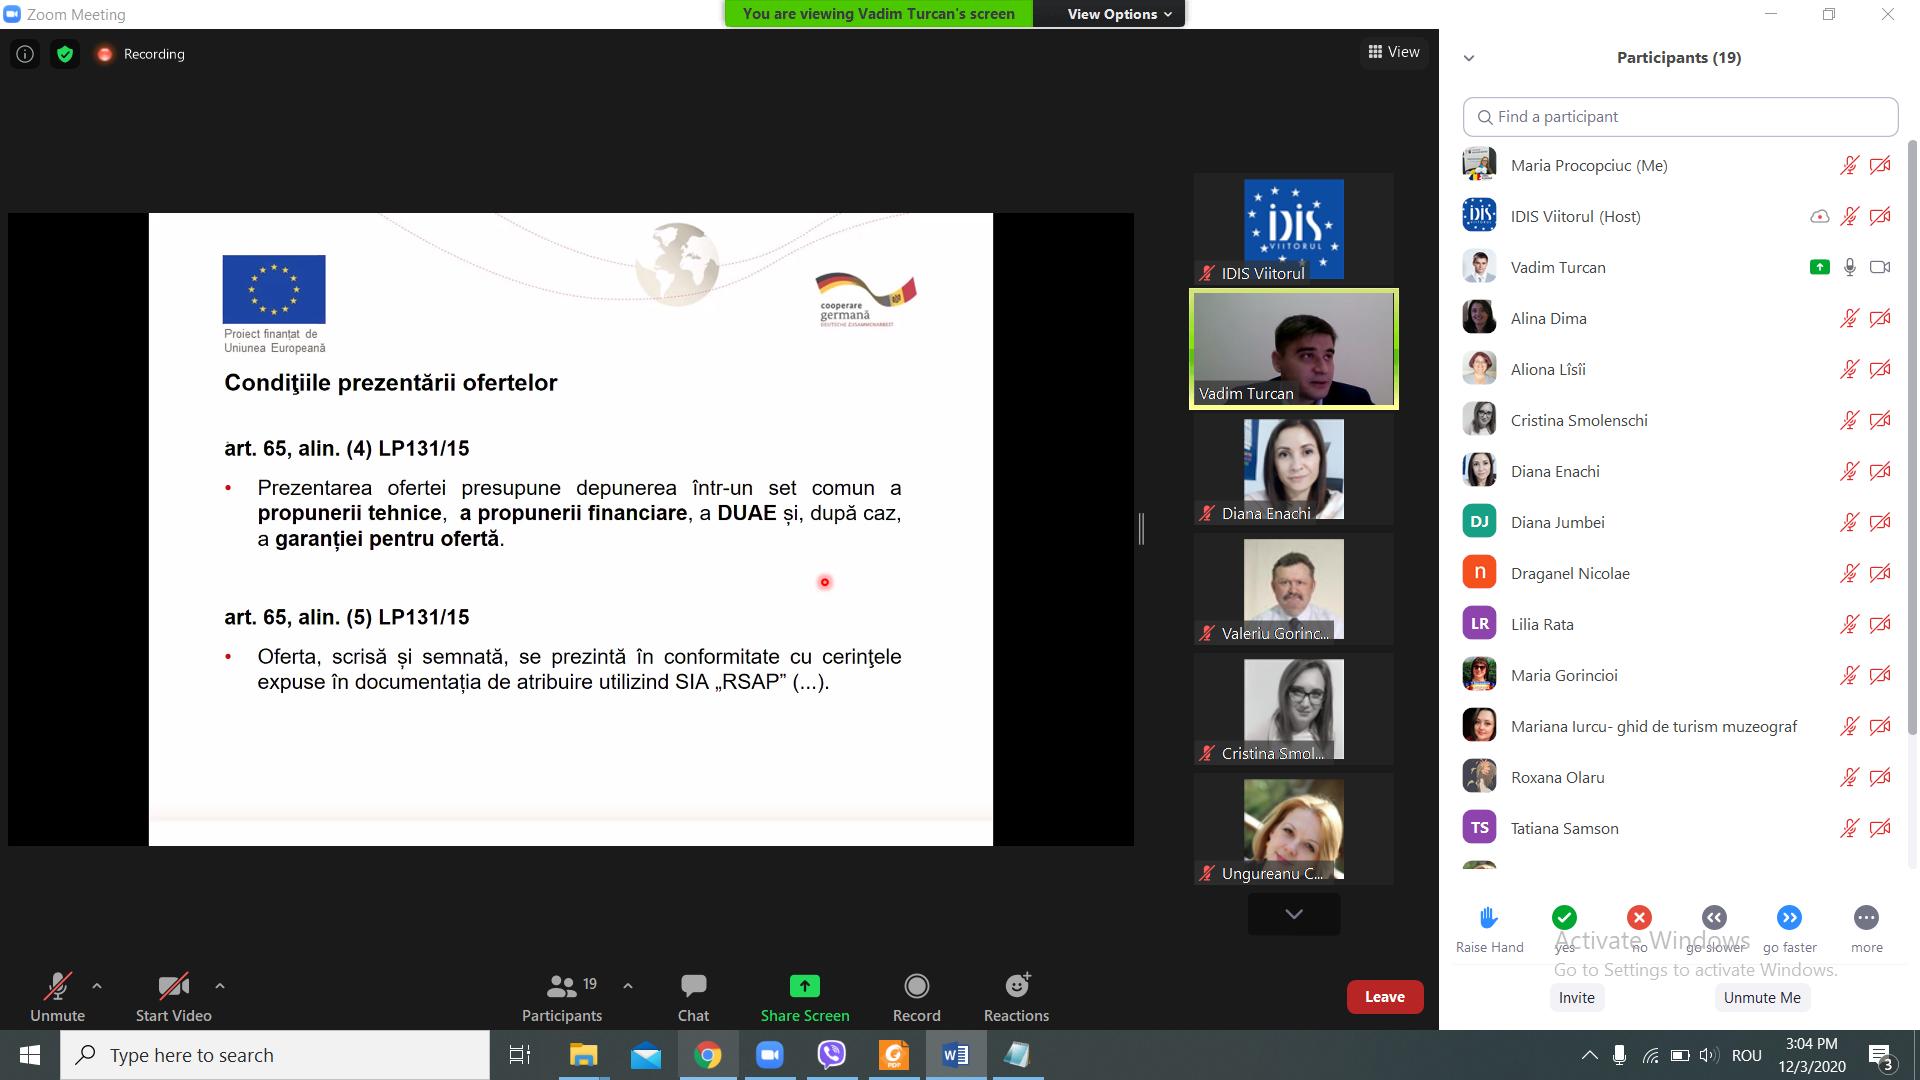Open File Explorer from taskbar

tap(583, 1055)
